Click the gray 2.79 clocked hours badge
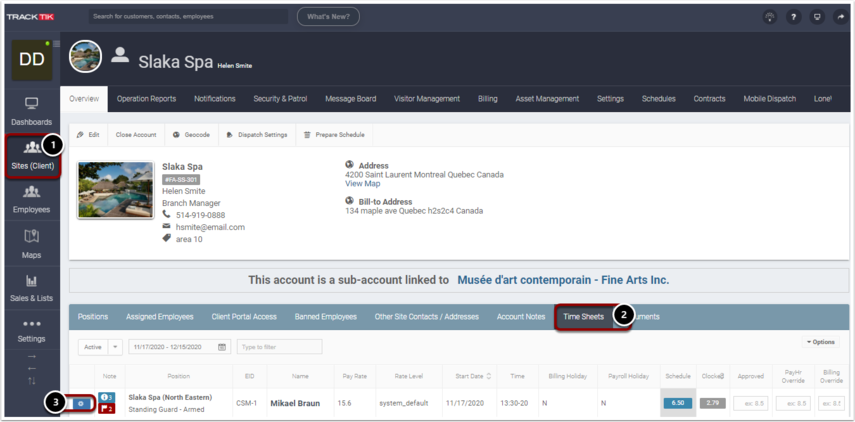This screenshot has width=855, height=422. [712, 403]
